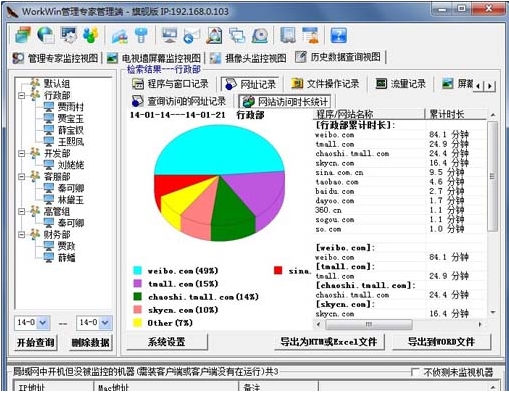The image size is (509, 393).
Task: Click the 开始查询 button
Action: (x=36, y=342)
